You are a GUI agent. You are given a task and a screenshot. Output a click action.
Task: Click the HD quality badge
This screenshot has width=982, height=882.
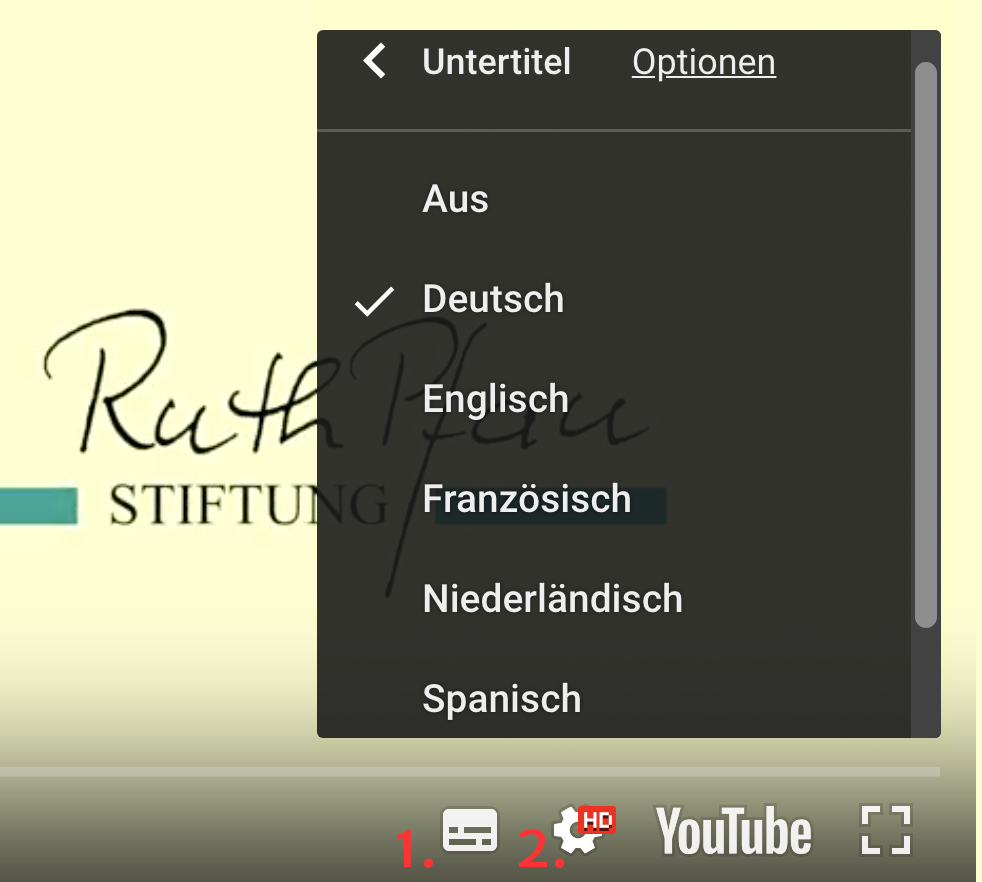[x=597, y=820]
